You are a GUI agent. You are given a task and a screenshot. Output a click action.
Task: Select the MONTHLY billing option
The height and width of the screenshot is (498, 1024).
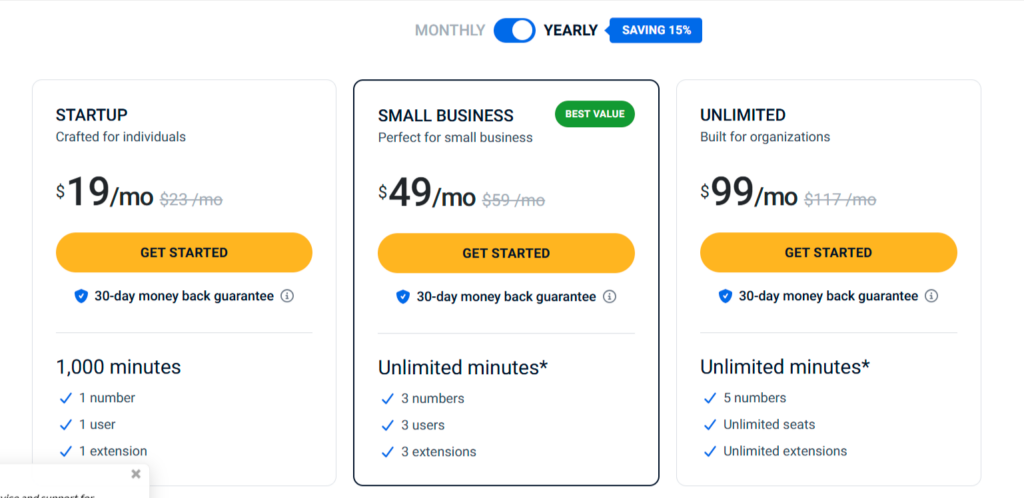[450, 31]
